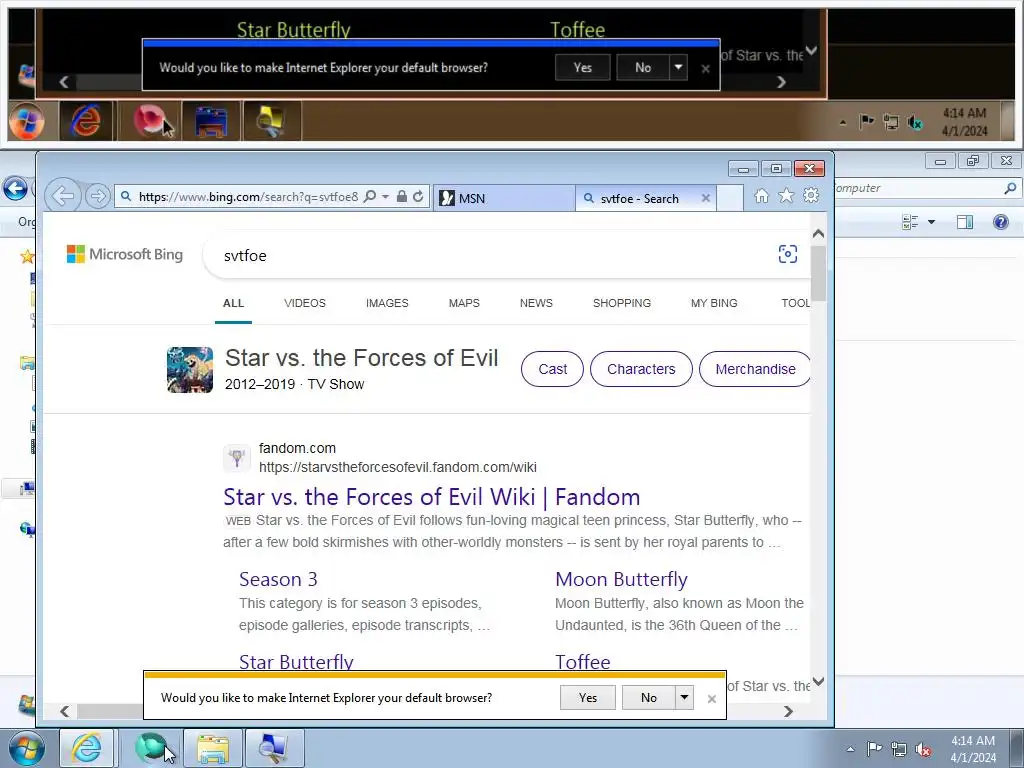Open Windows Explorer folder on taskbar

point(213,748)
